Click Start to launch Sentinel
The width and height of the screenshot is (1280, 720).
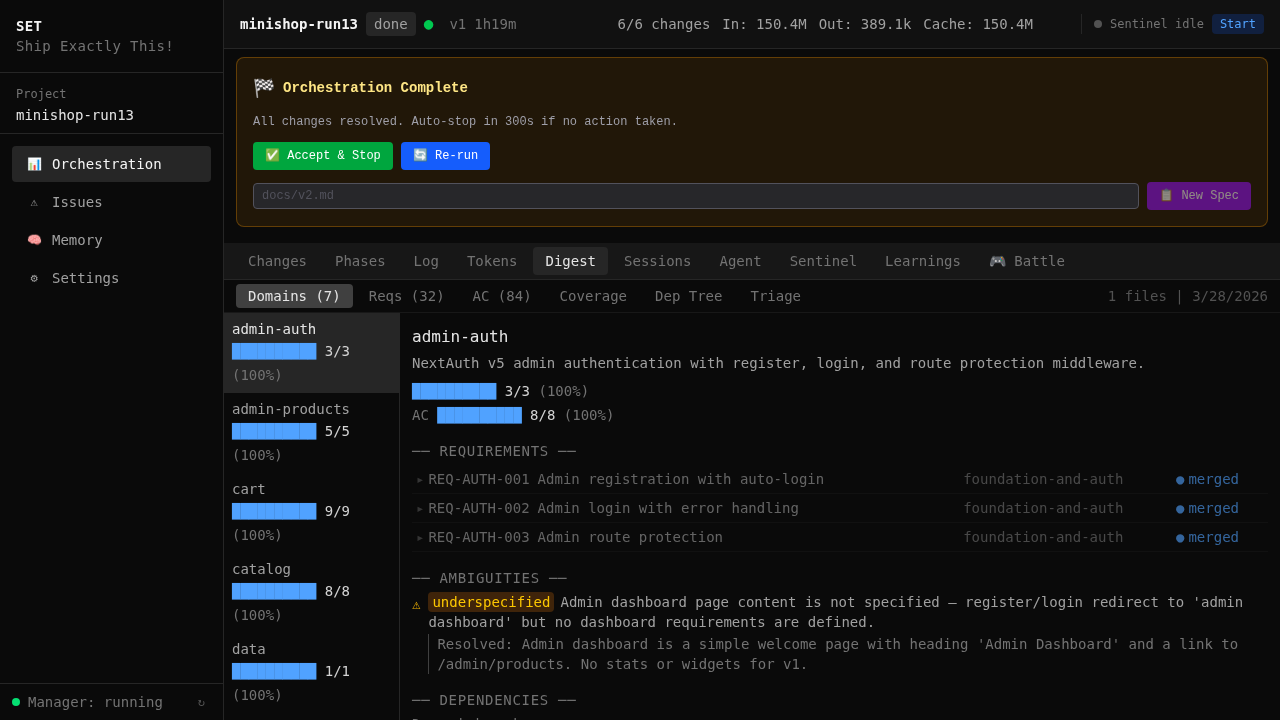tap(1238, 24)
